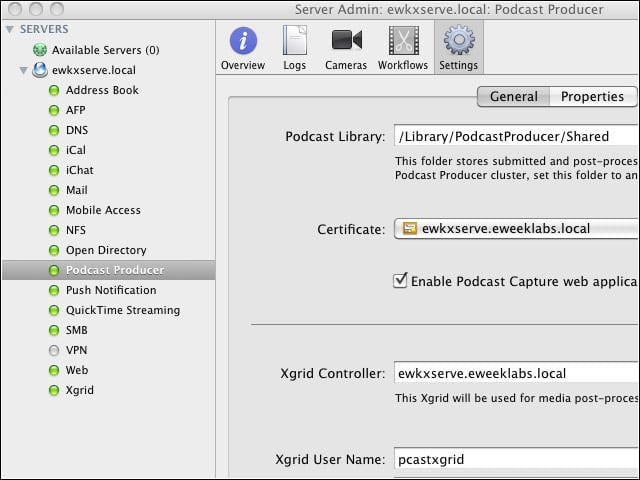Image resolution: width=640 pixels, height=480 pixels.
Task: Select QuickTime Streaming service
Action: click(123, 310)
